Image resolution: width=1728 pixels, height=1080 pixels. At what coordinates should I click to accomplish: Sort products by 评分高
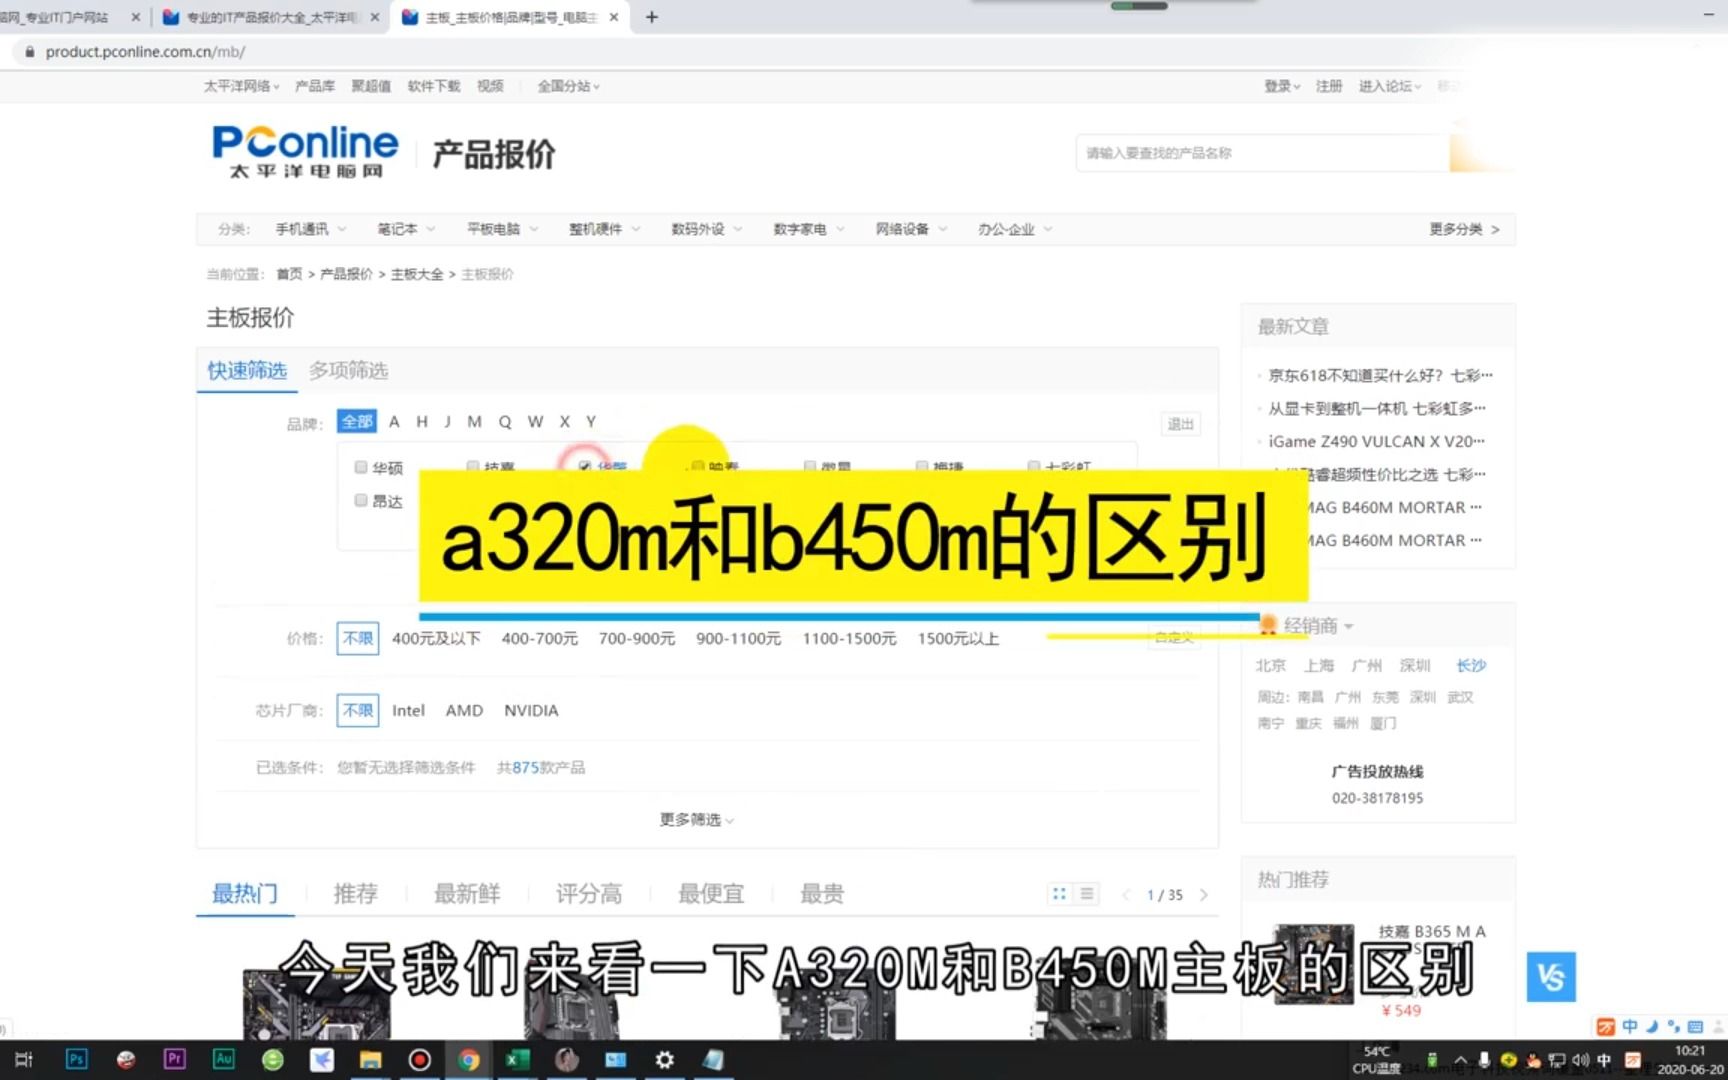point(589,893)
